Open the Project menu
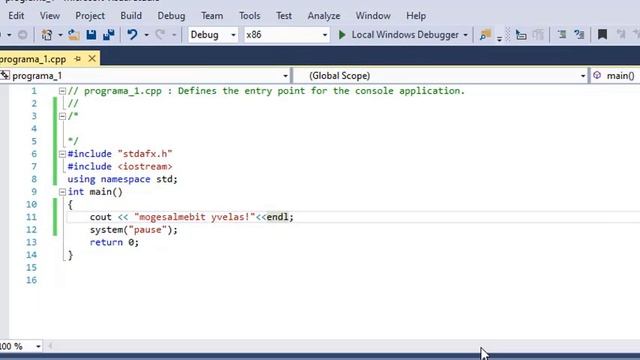 [90, 16]
